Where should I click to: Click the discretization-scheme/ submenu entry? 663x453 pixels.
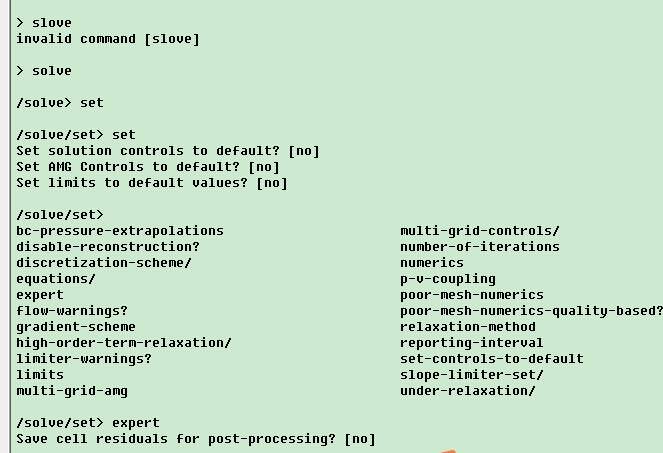[x=104, y=263]
